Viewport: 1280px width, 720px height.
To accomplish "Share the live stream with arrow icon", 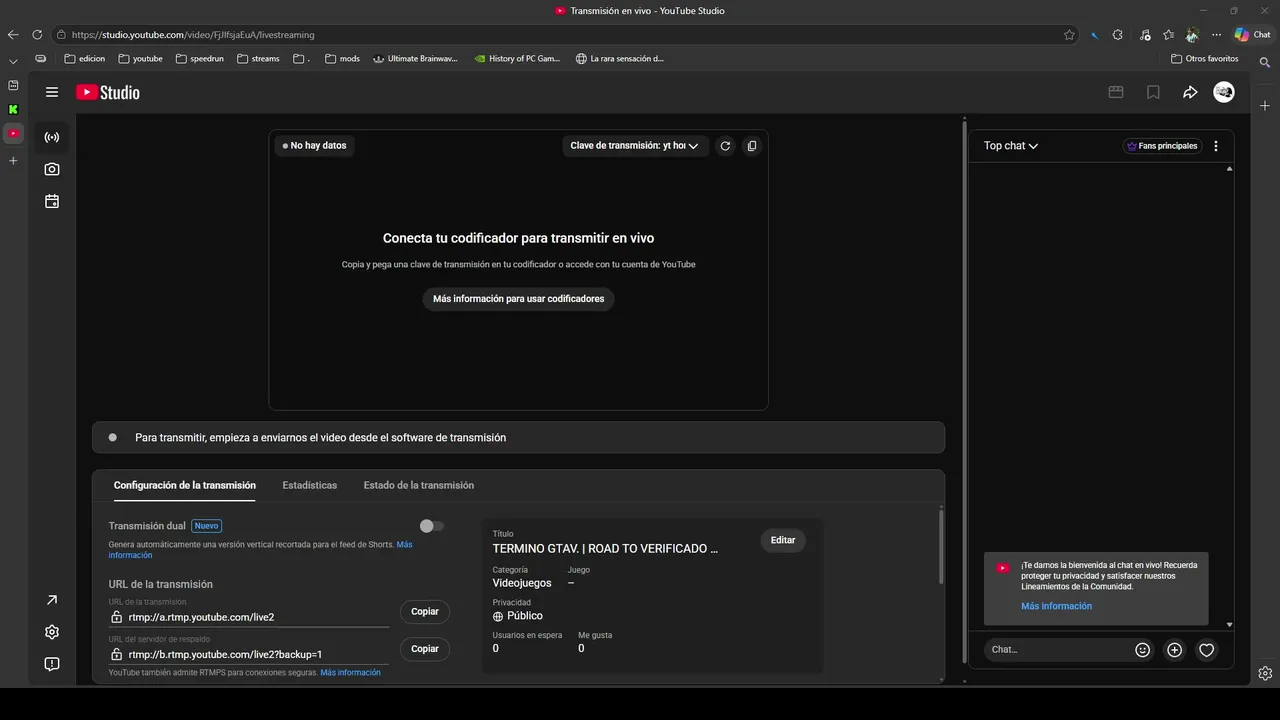I will [1190, 92].
